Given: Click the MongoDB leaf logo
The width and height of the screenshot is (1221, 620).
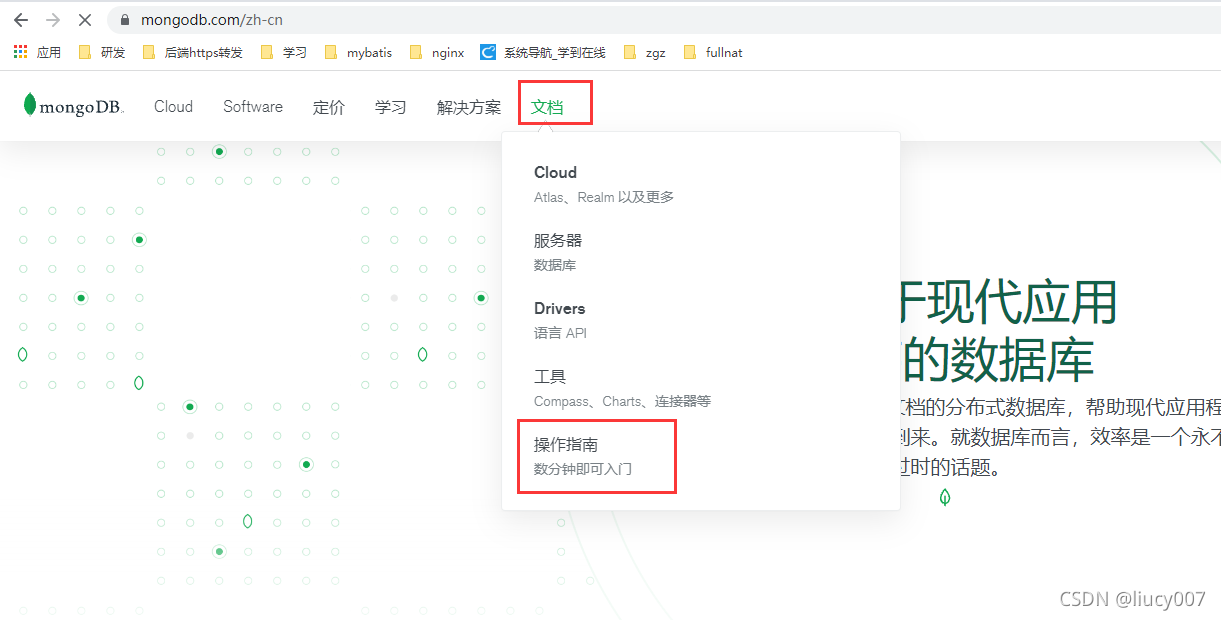Looking at the screenshot, I should [74, 105].
